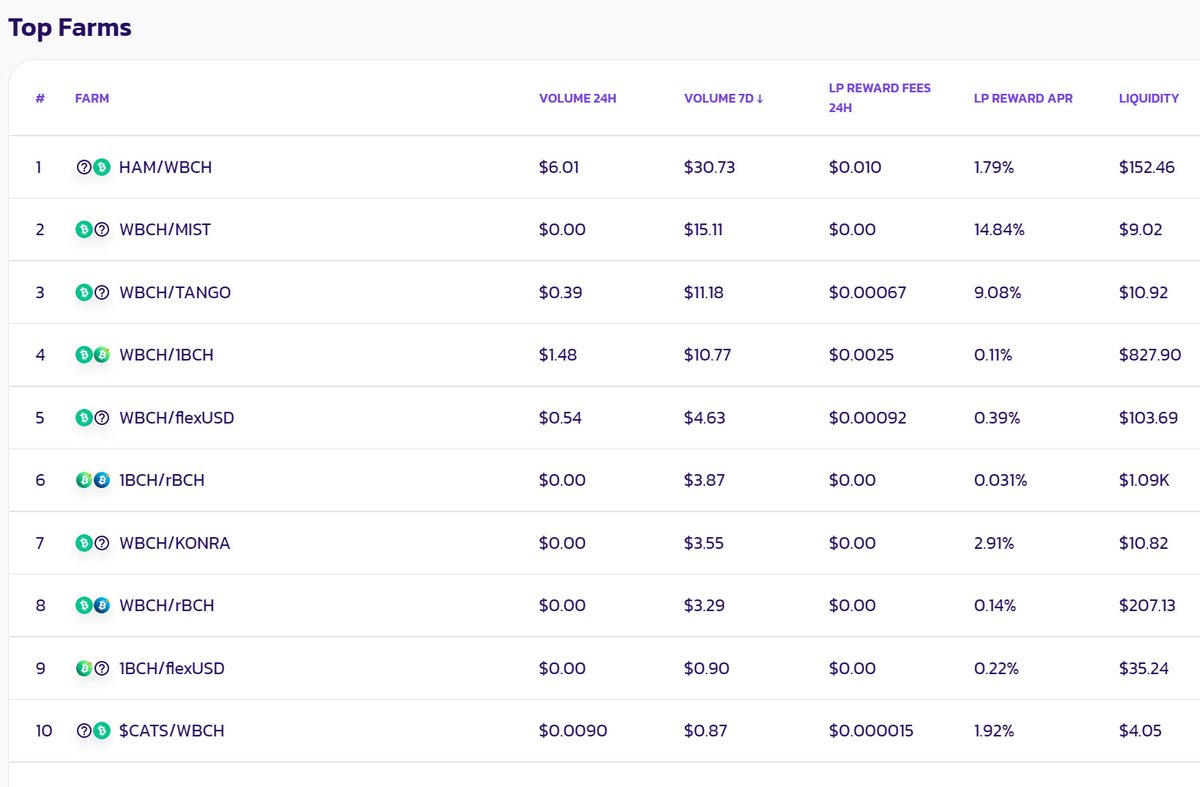1200x787 pixels.
Task: Open the WBCH/MIST farm
Action: point(165,230)
